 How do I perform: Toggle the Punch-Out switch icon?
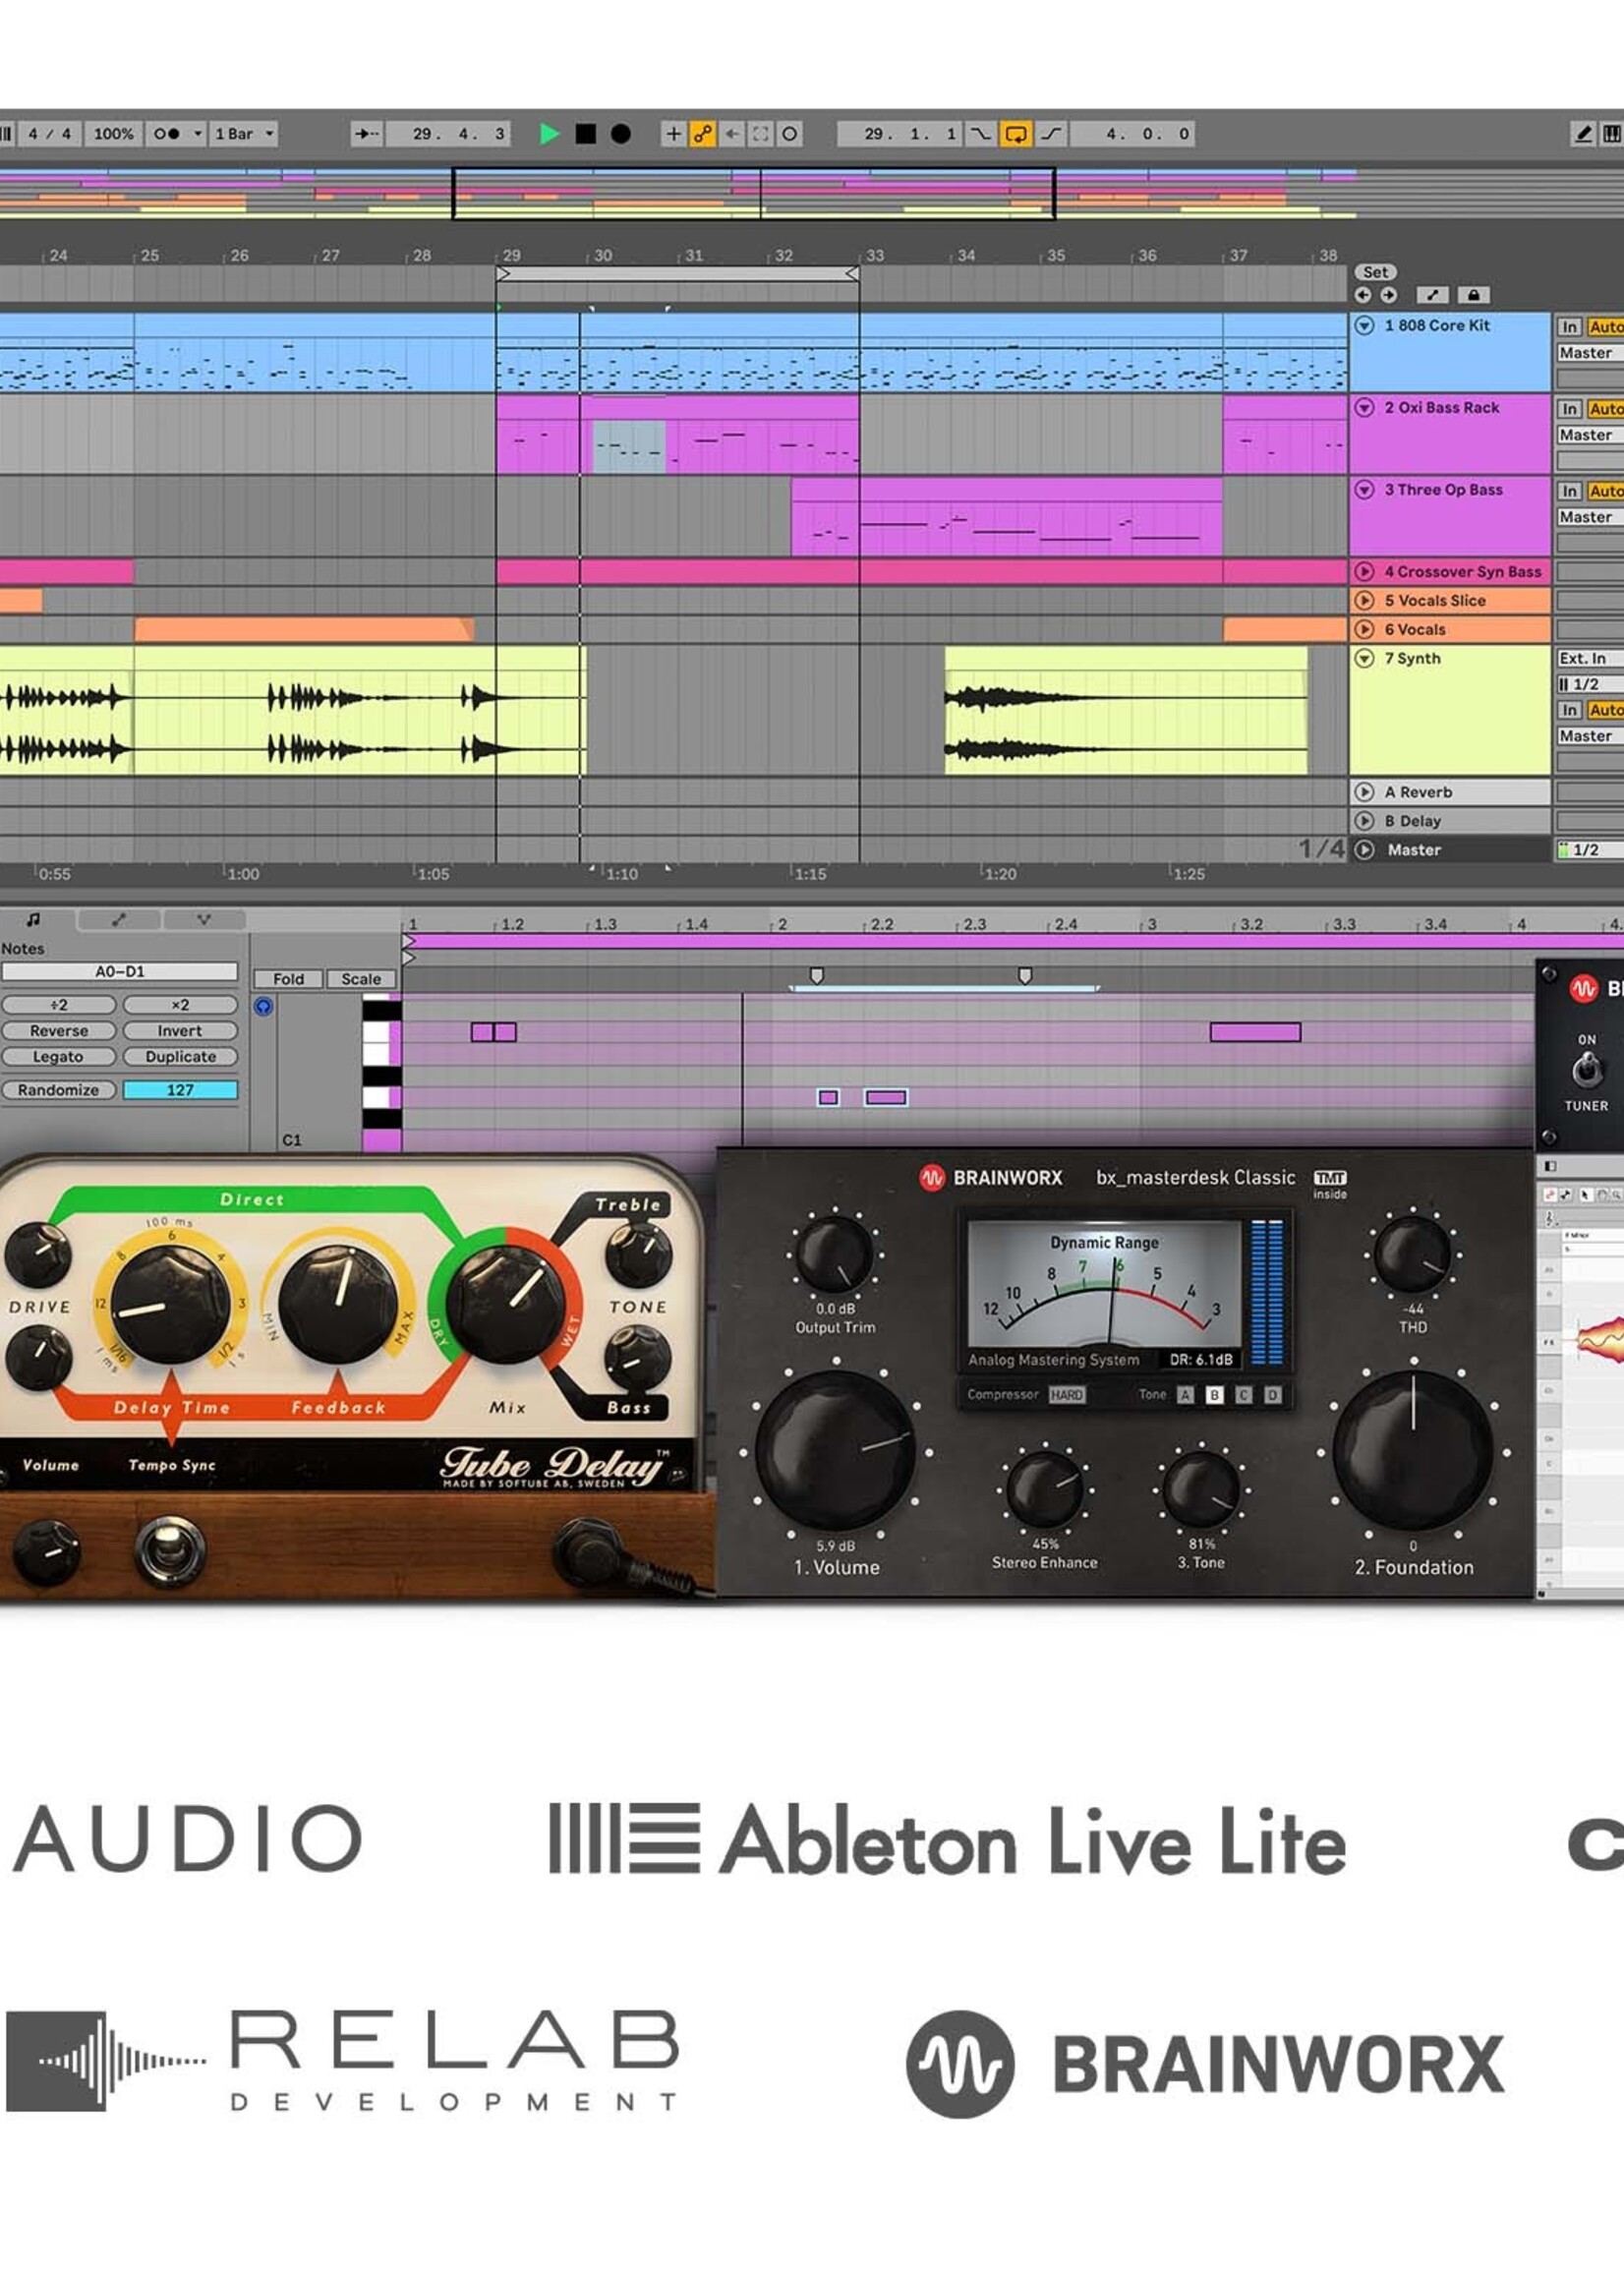[x=1051, y=133]
